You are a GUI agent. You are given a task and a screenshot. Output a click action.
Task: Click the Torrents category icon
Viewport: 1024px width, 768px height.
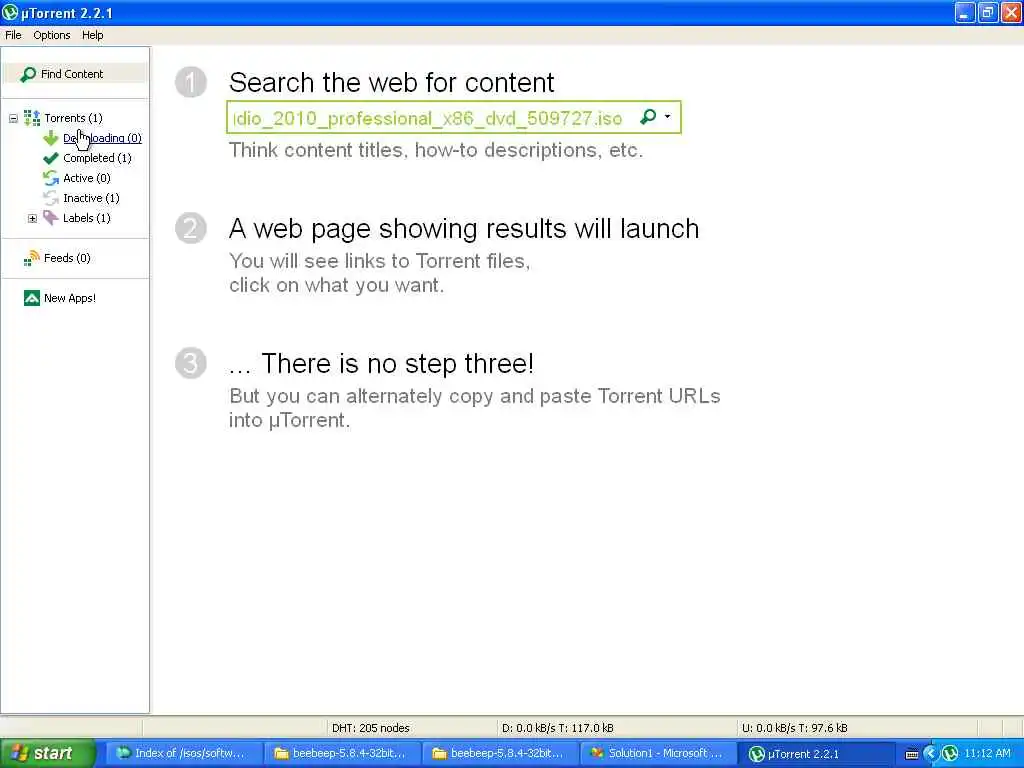31,118
